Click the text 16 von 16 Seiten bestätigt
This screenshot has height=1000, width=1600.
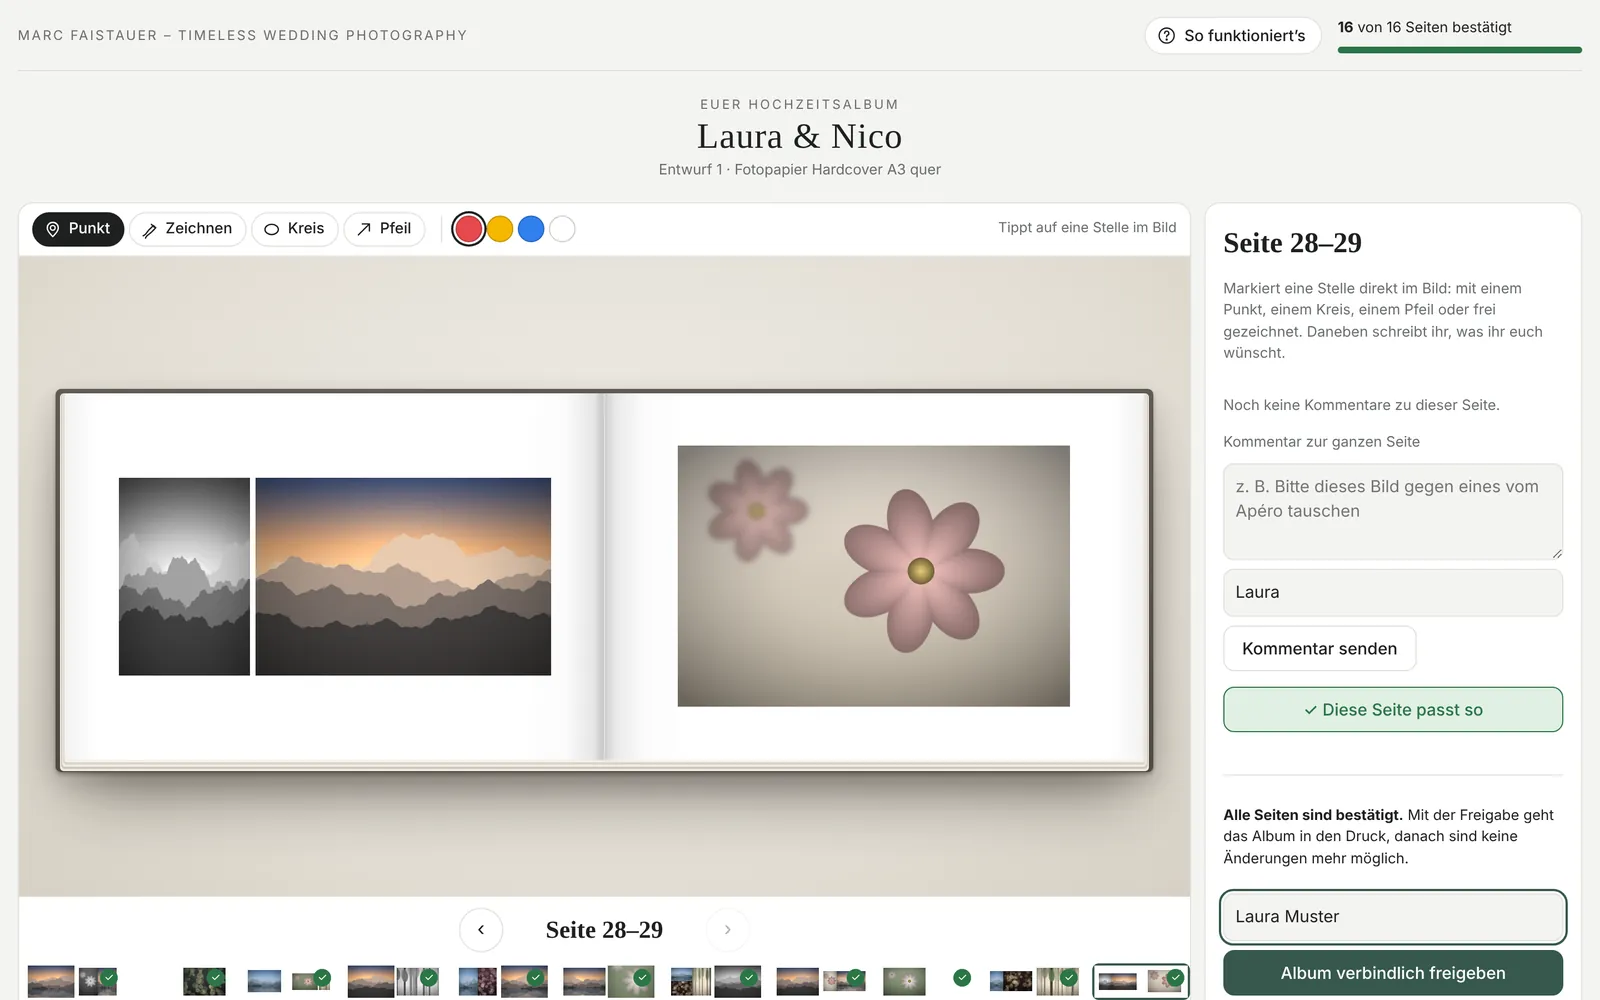[x=1425, y=27]
